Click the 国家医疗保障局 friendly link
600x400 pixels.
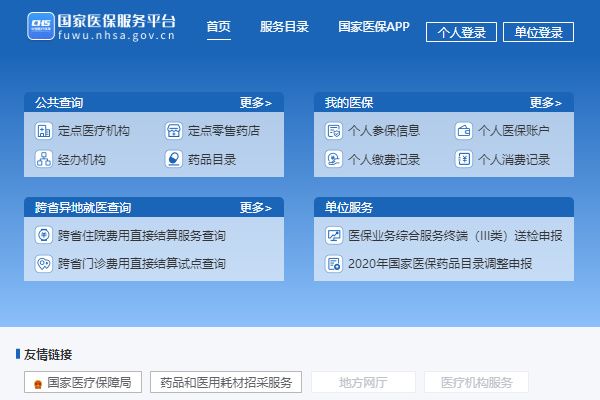(x=83, y=382)
